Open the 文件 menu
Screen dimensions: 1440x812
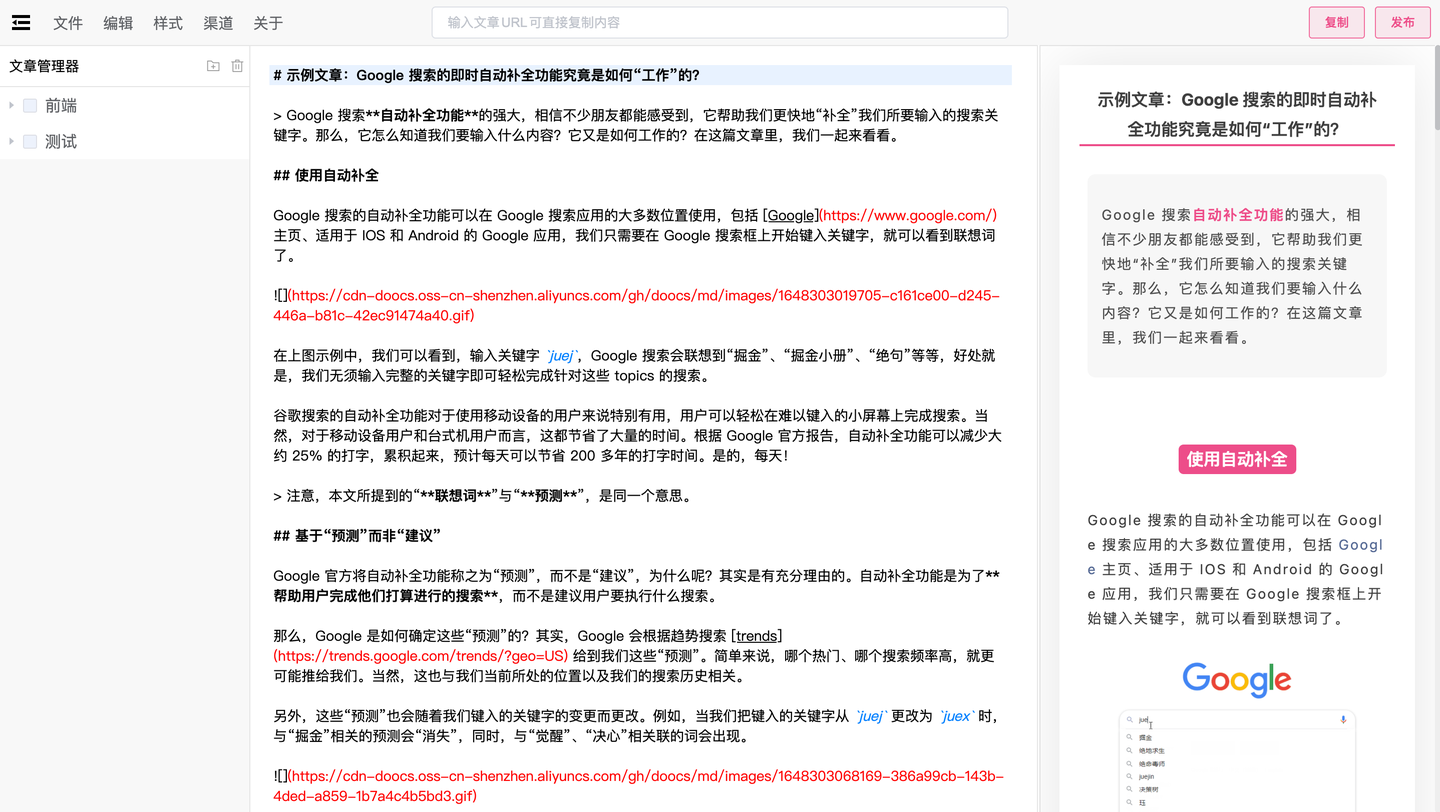pos(68,23)
